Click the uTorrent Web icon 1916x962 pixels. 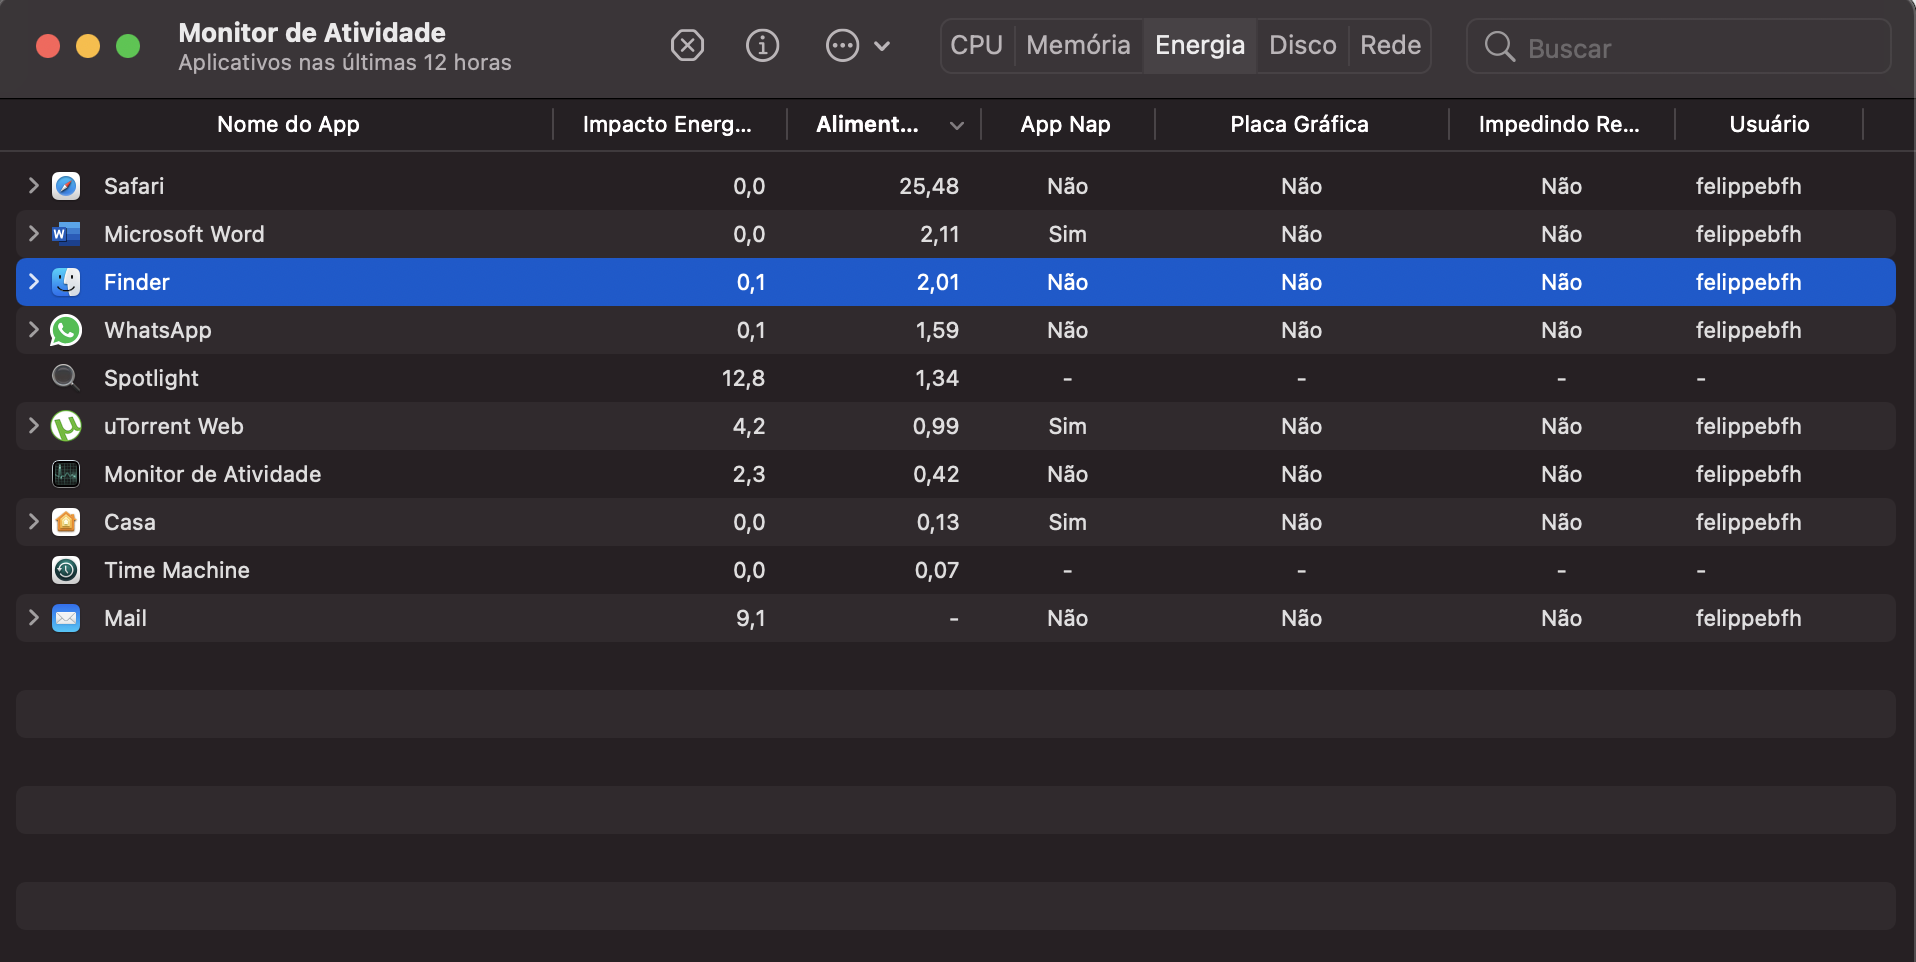coord(66,426)
